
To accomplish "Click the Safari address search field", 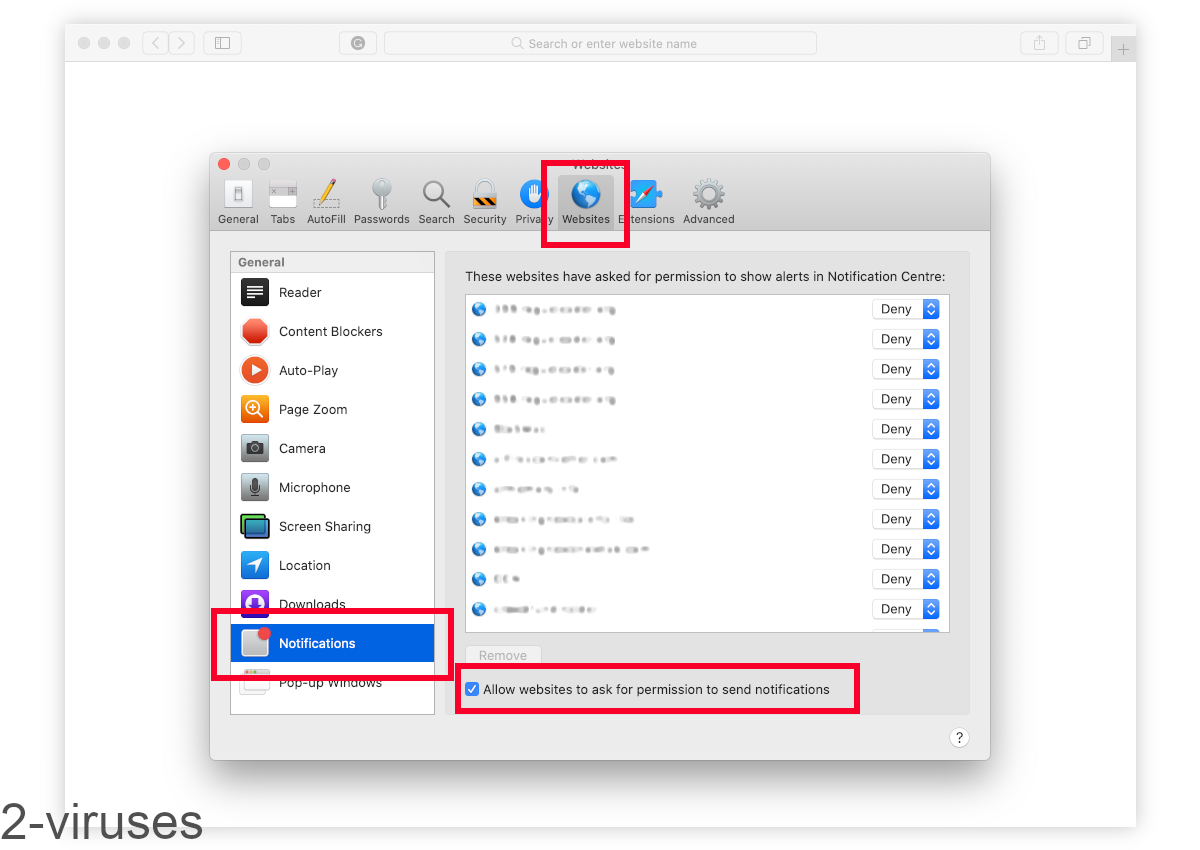I will pos(600,43).
